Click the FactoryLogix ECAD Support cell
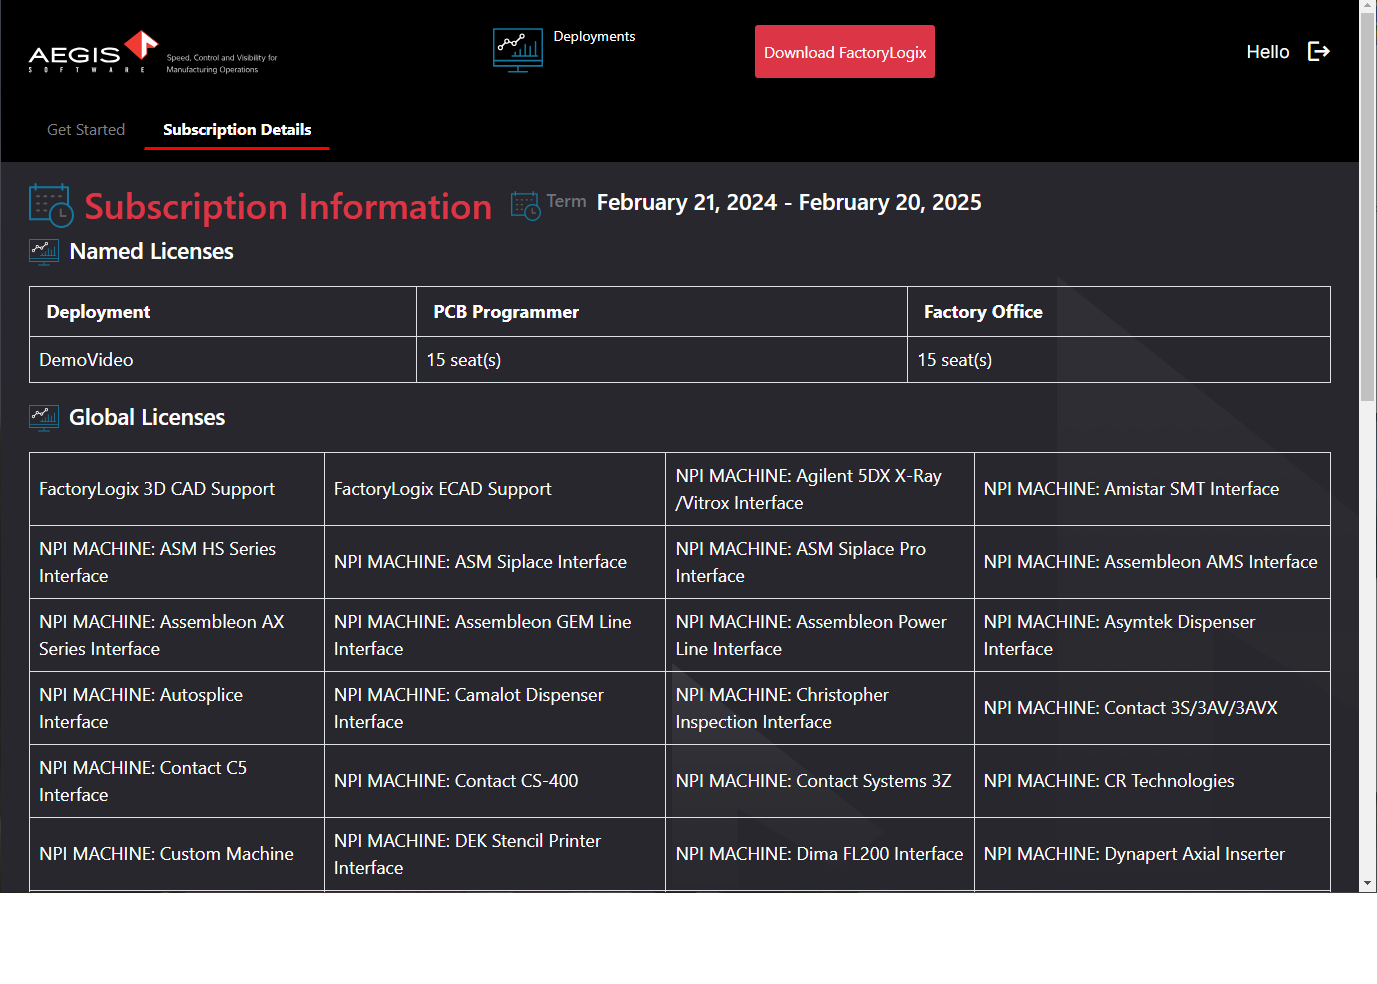The height and width of the screenshot is (984, 1377). click(442, 488)
